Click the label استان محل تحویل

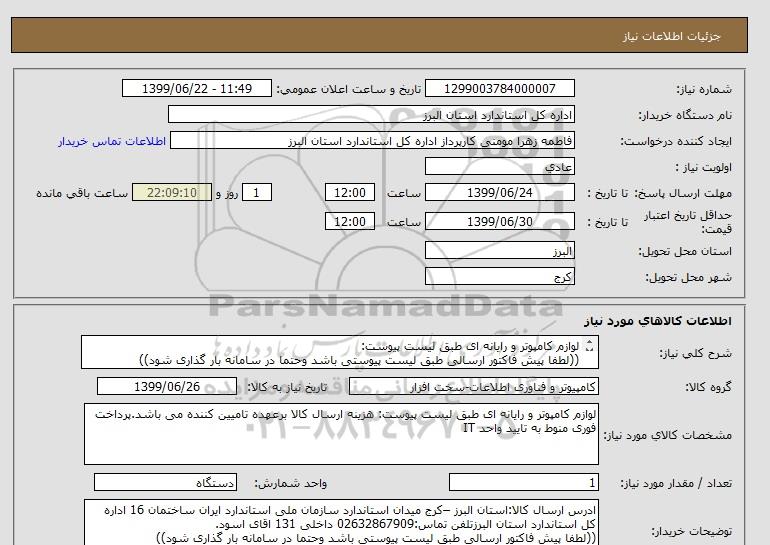click(x=685, y=251)
